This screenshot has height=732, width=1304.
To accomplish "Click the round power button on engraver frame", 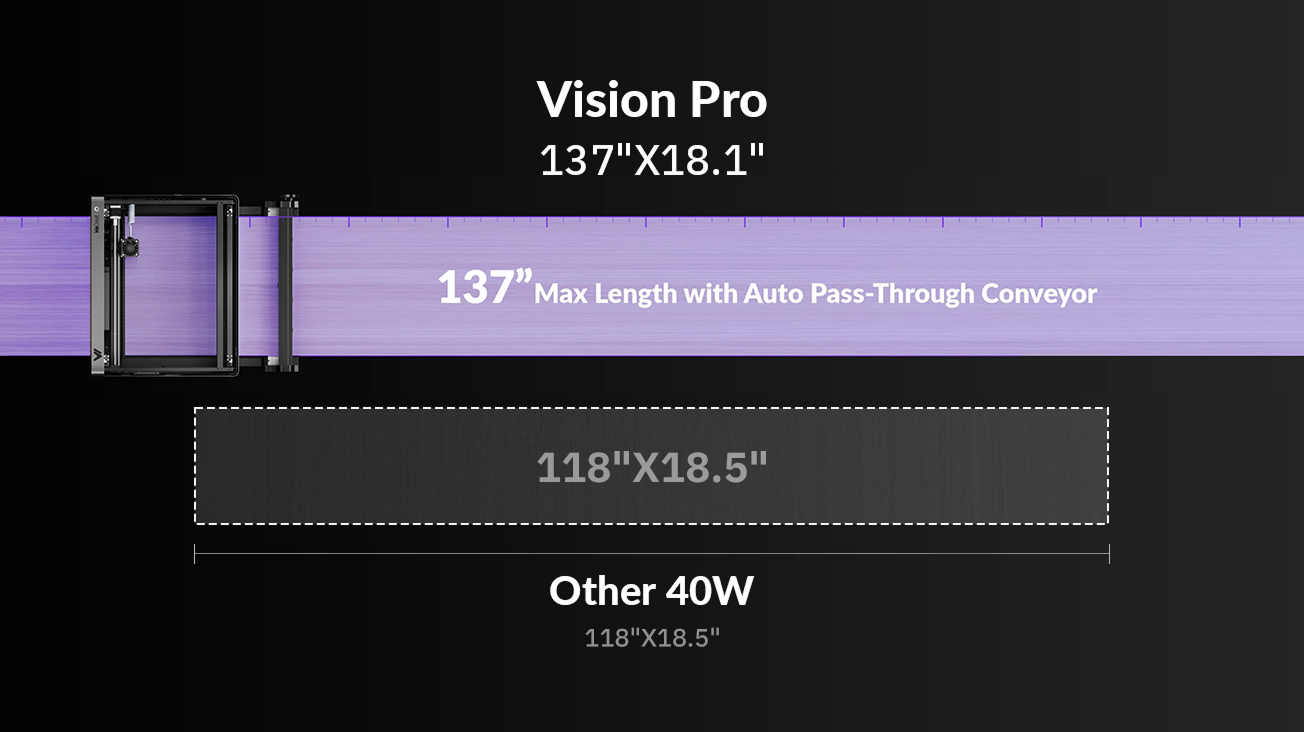I will (98, 210).
